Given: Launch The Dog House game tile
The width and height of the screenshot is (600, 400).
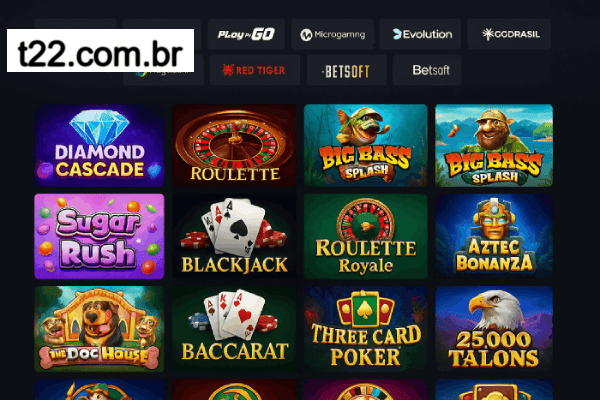Looking at the screenshot, I should point(99,329).
